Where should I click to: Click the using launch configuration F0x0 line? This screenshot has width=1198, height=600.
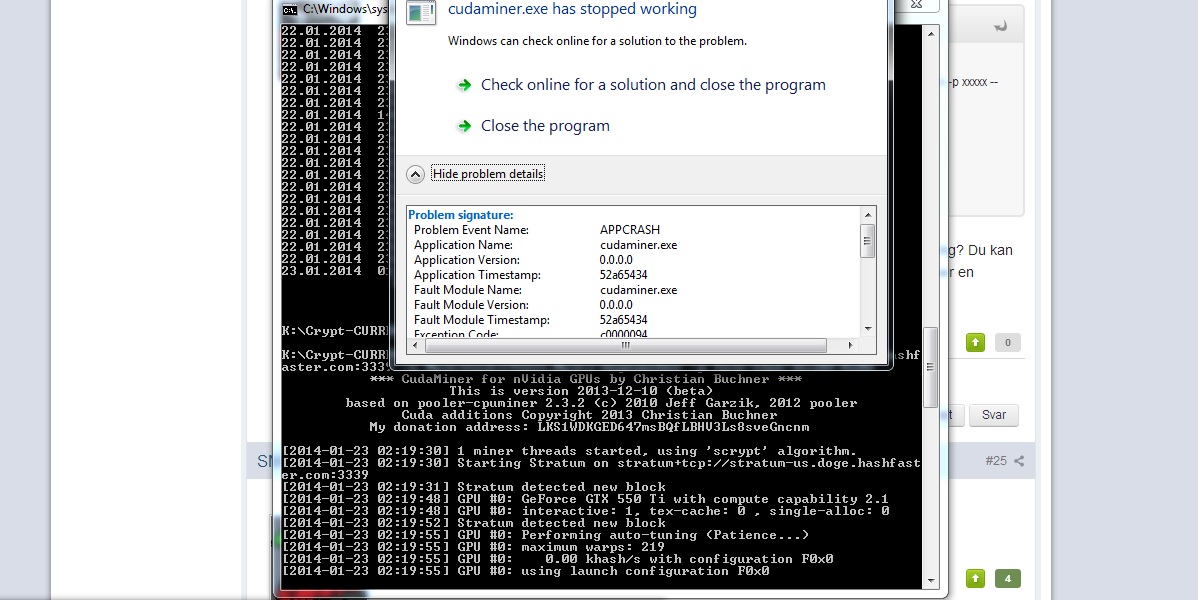525,571
